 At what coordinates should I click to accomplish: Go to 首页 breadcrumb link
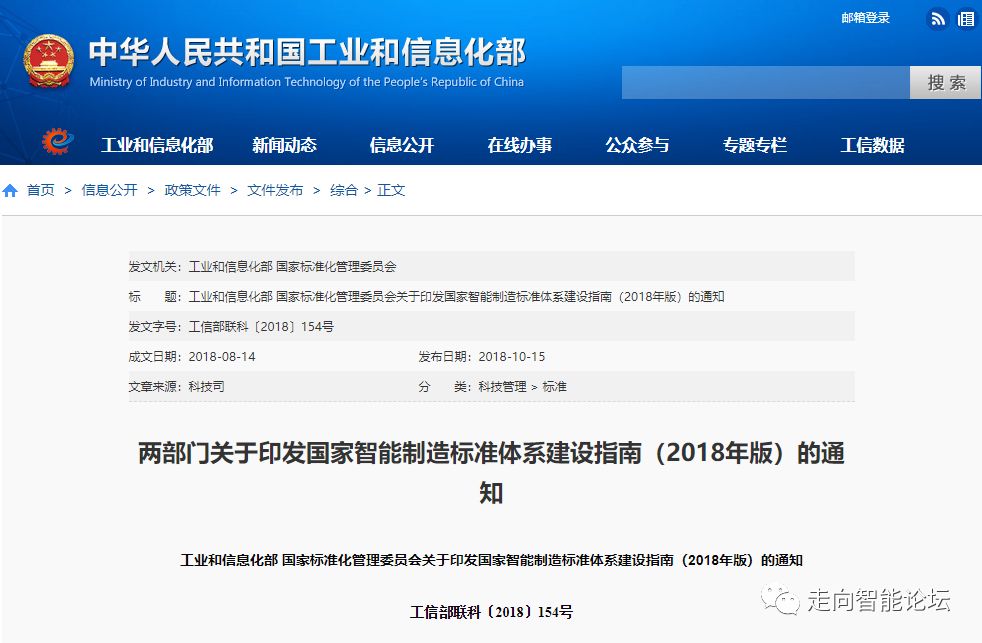click(41, 190)
